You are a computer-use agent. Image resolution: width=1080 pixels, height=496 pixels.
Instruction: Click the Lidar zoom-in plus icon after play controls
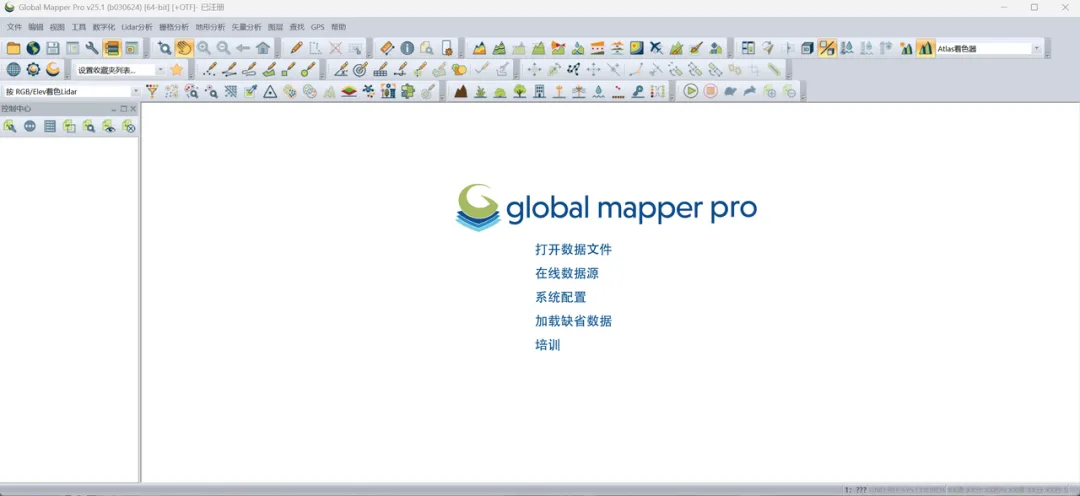coord(771,91)
